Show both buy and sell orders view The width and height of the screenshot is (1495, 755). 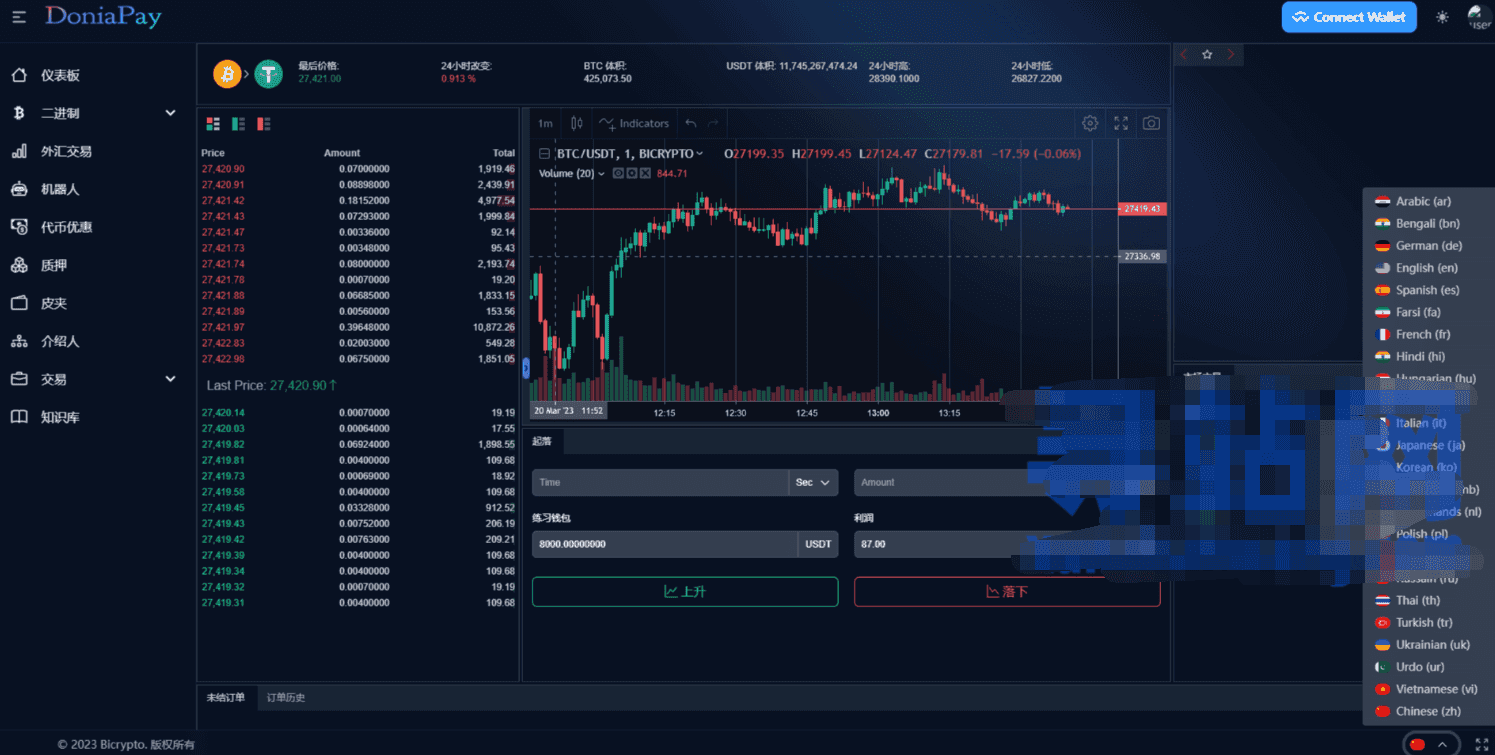213,124
